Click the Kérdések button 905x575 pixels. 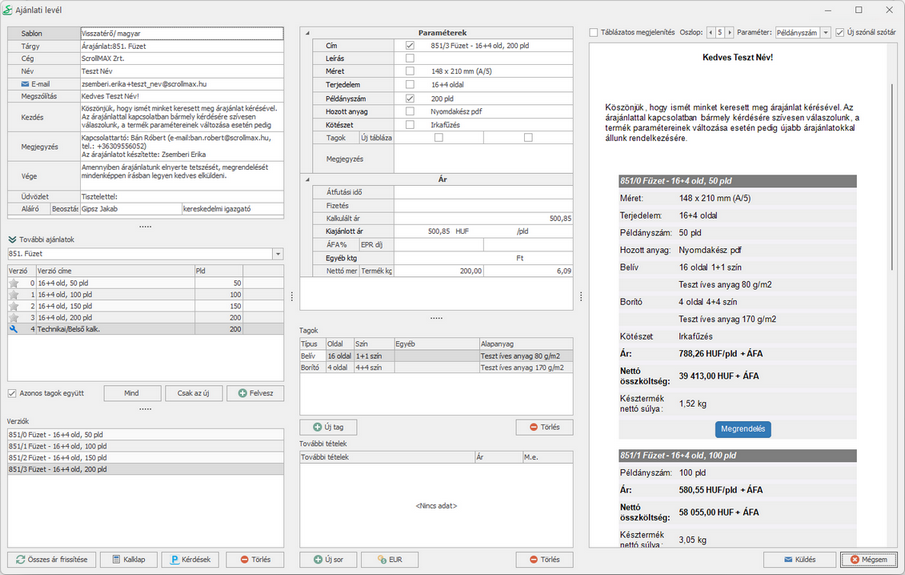(x=190, y=559)
